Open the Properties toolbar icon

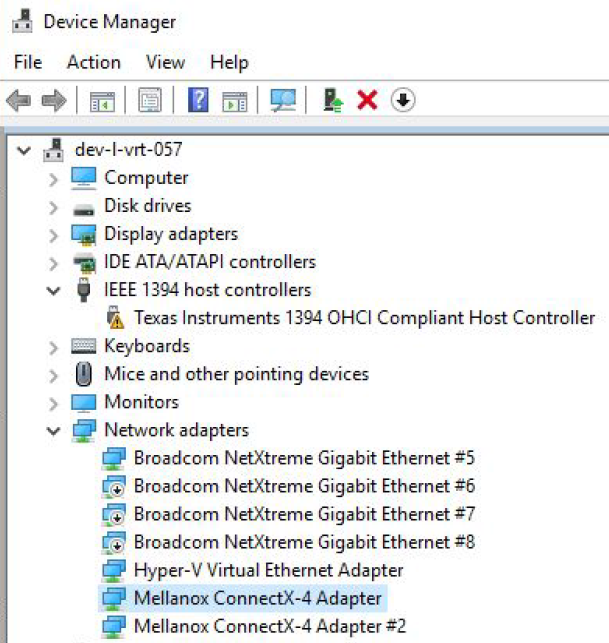point(150,100)
